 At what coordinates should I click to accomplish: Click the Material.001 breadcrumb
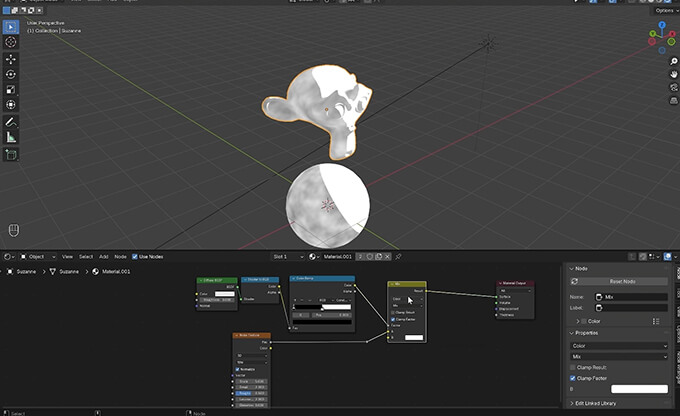click(x=111, y=272)
